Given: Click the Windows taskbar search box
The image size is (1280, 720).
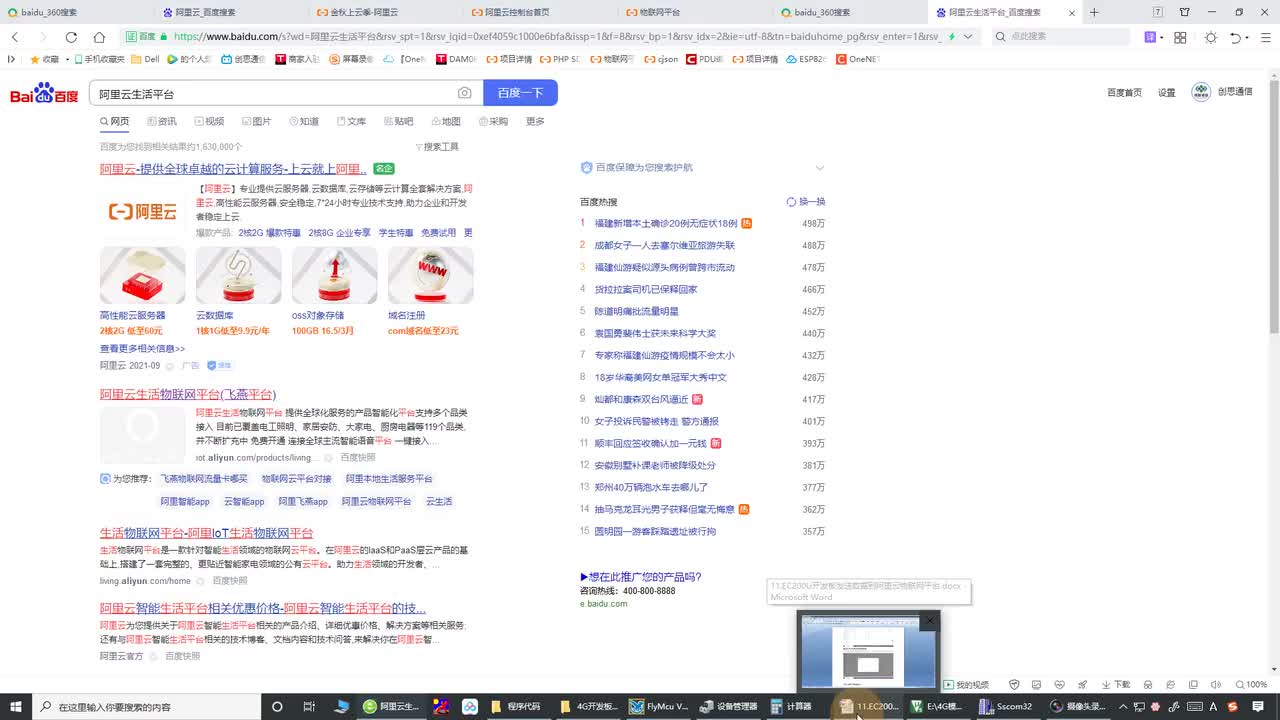Looking at the screenshot, I should [x=146, y=706].
